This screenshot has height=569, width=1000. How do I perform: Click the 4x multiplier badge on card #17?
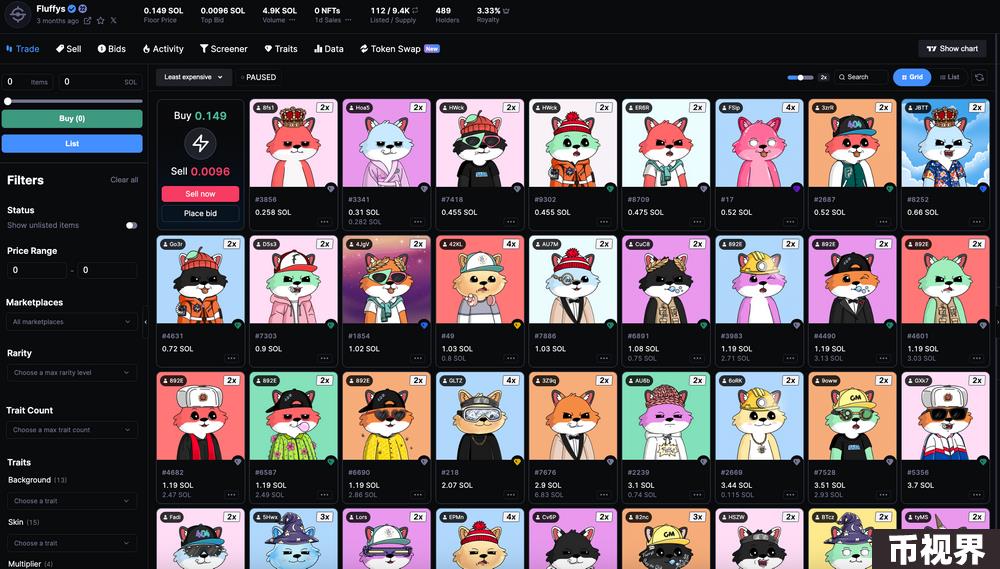[790, 108]
